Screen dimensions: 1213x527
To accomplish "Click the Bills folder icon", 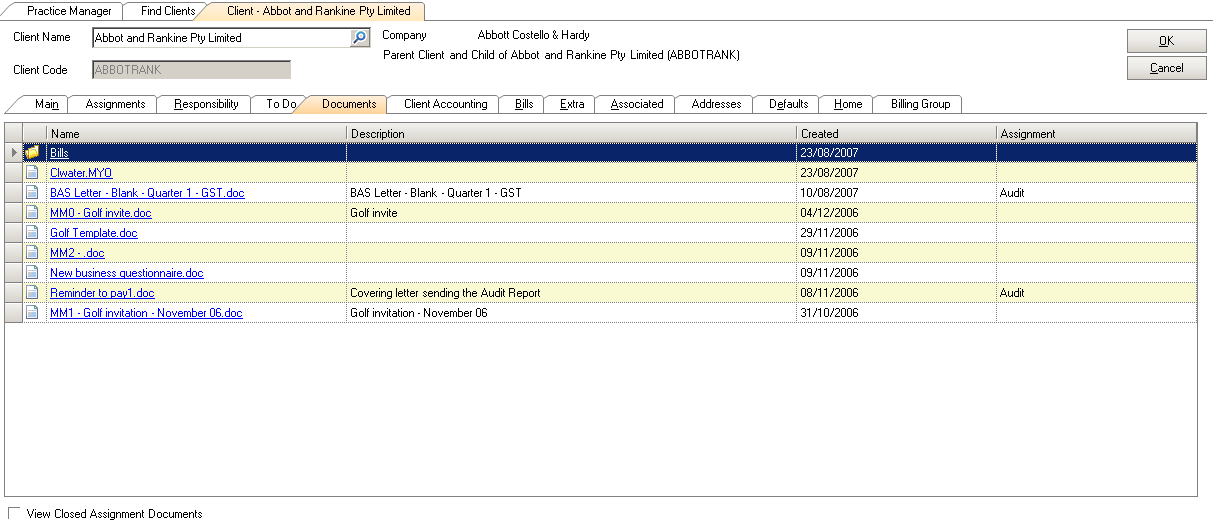I will coord(33,153).
